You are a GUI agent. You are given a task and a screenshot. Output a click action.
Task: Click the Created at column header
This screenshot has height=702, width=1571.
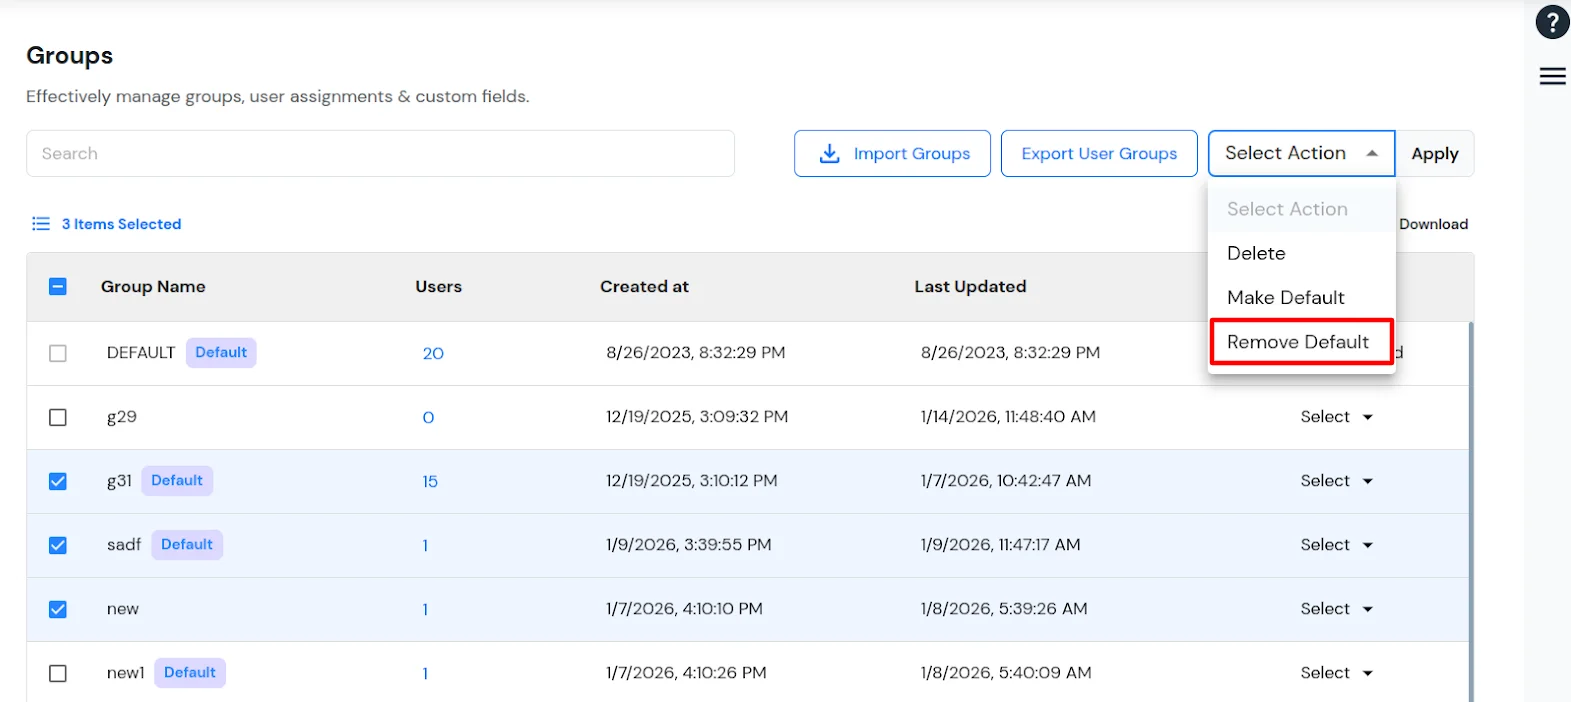[644, 287]
